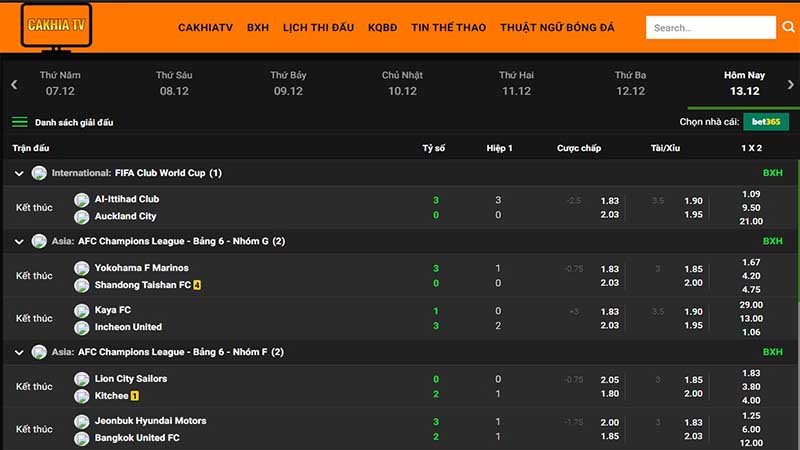Click Auckland City team logo
Viewport: 800px width, 450px height.
[x=82, y=217]
